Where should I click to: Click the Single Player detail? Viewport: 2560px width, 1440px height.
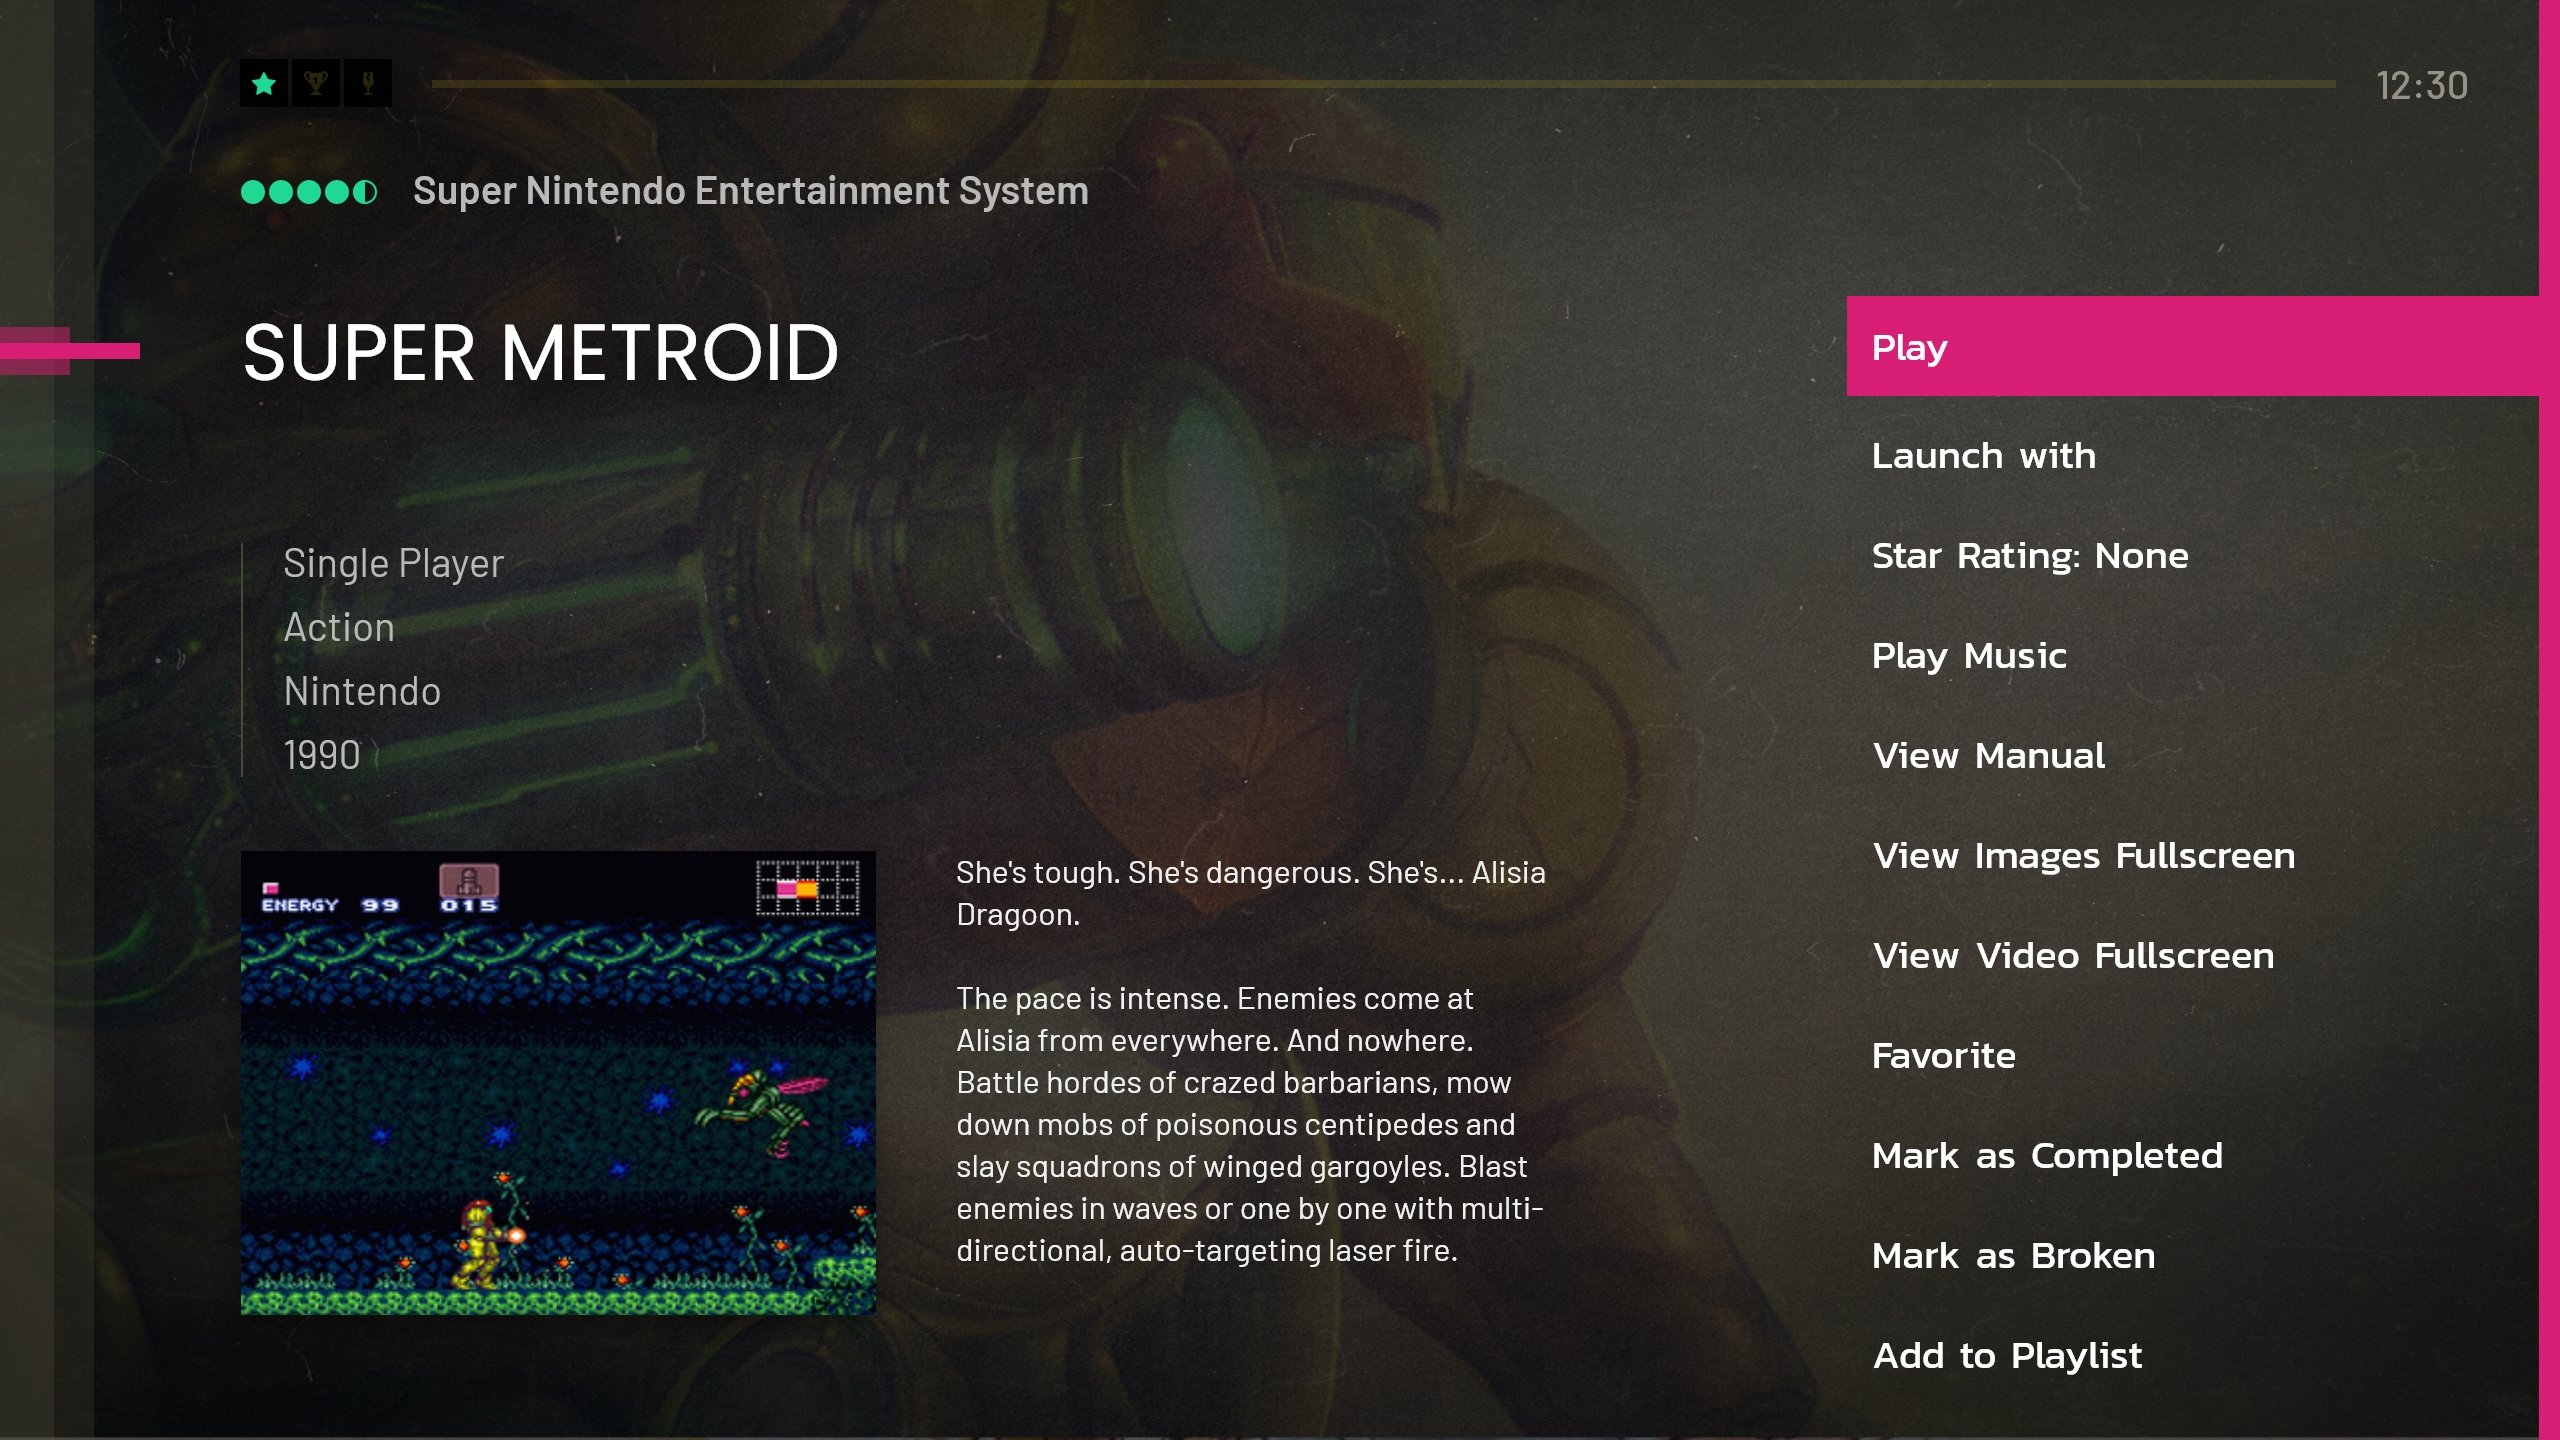pos(393,564)
